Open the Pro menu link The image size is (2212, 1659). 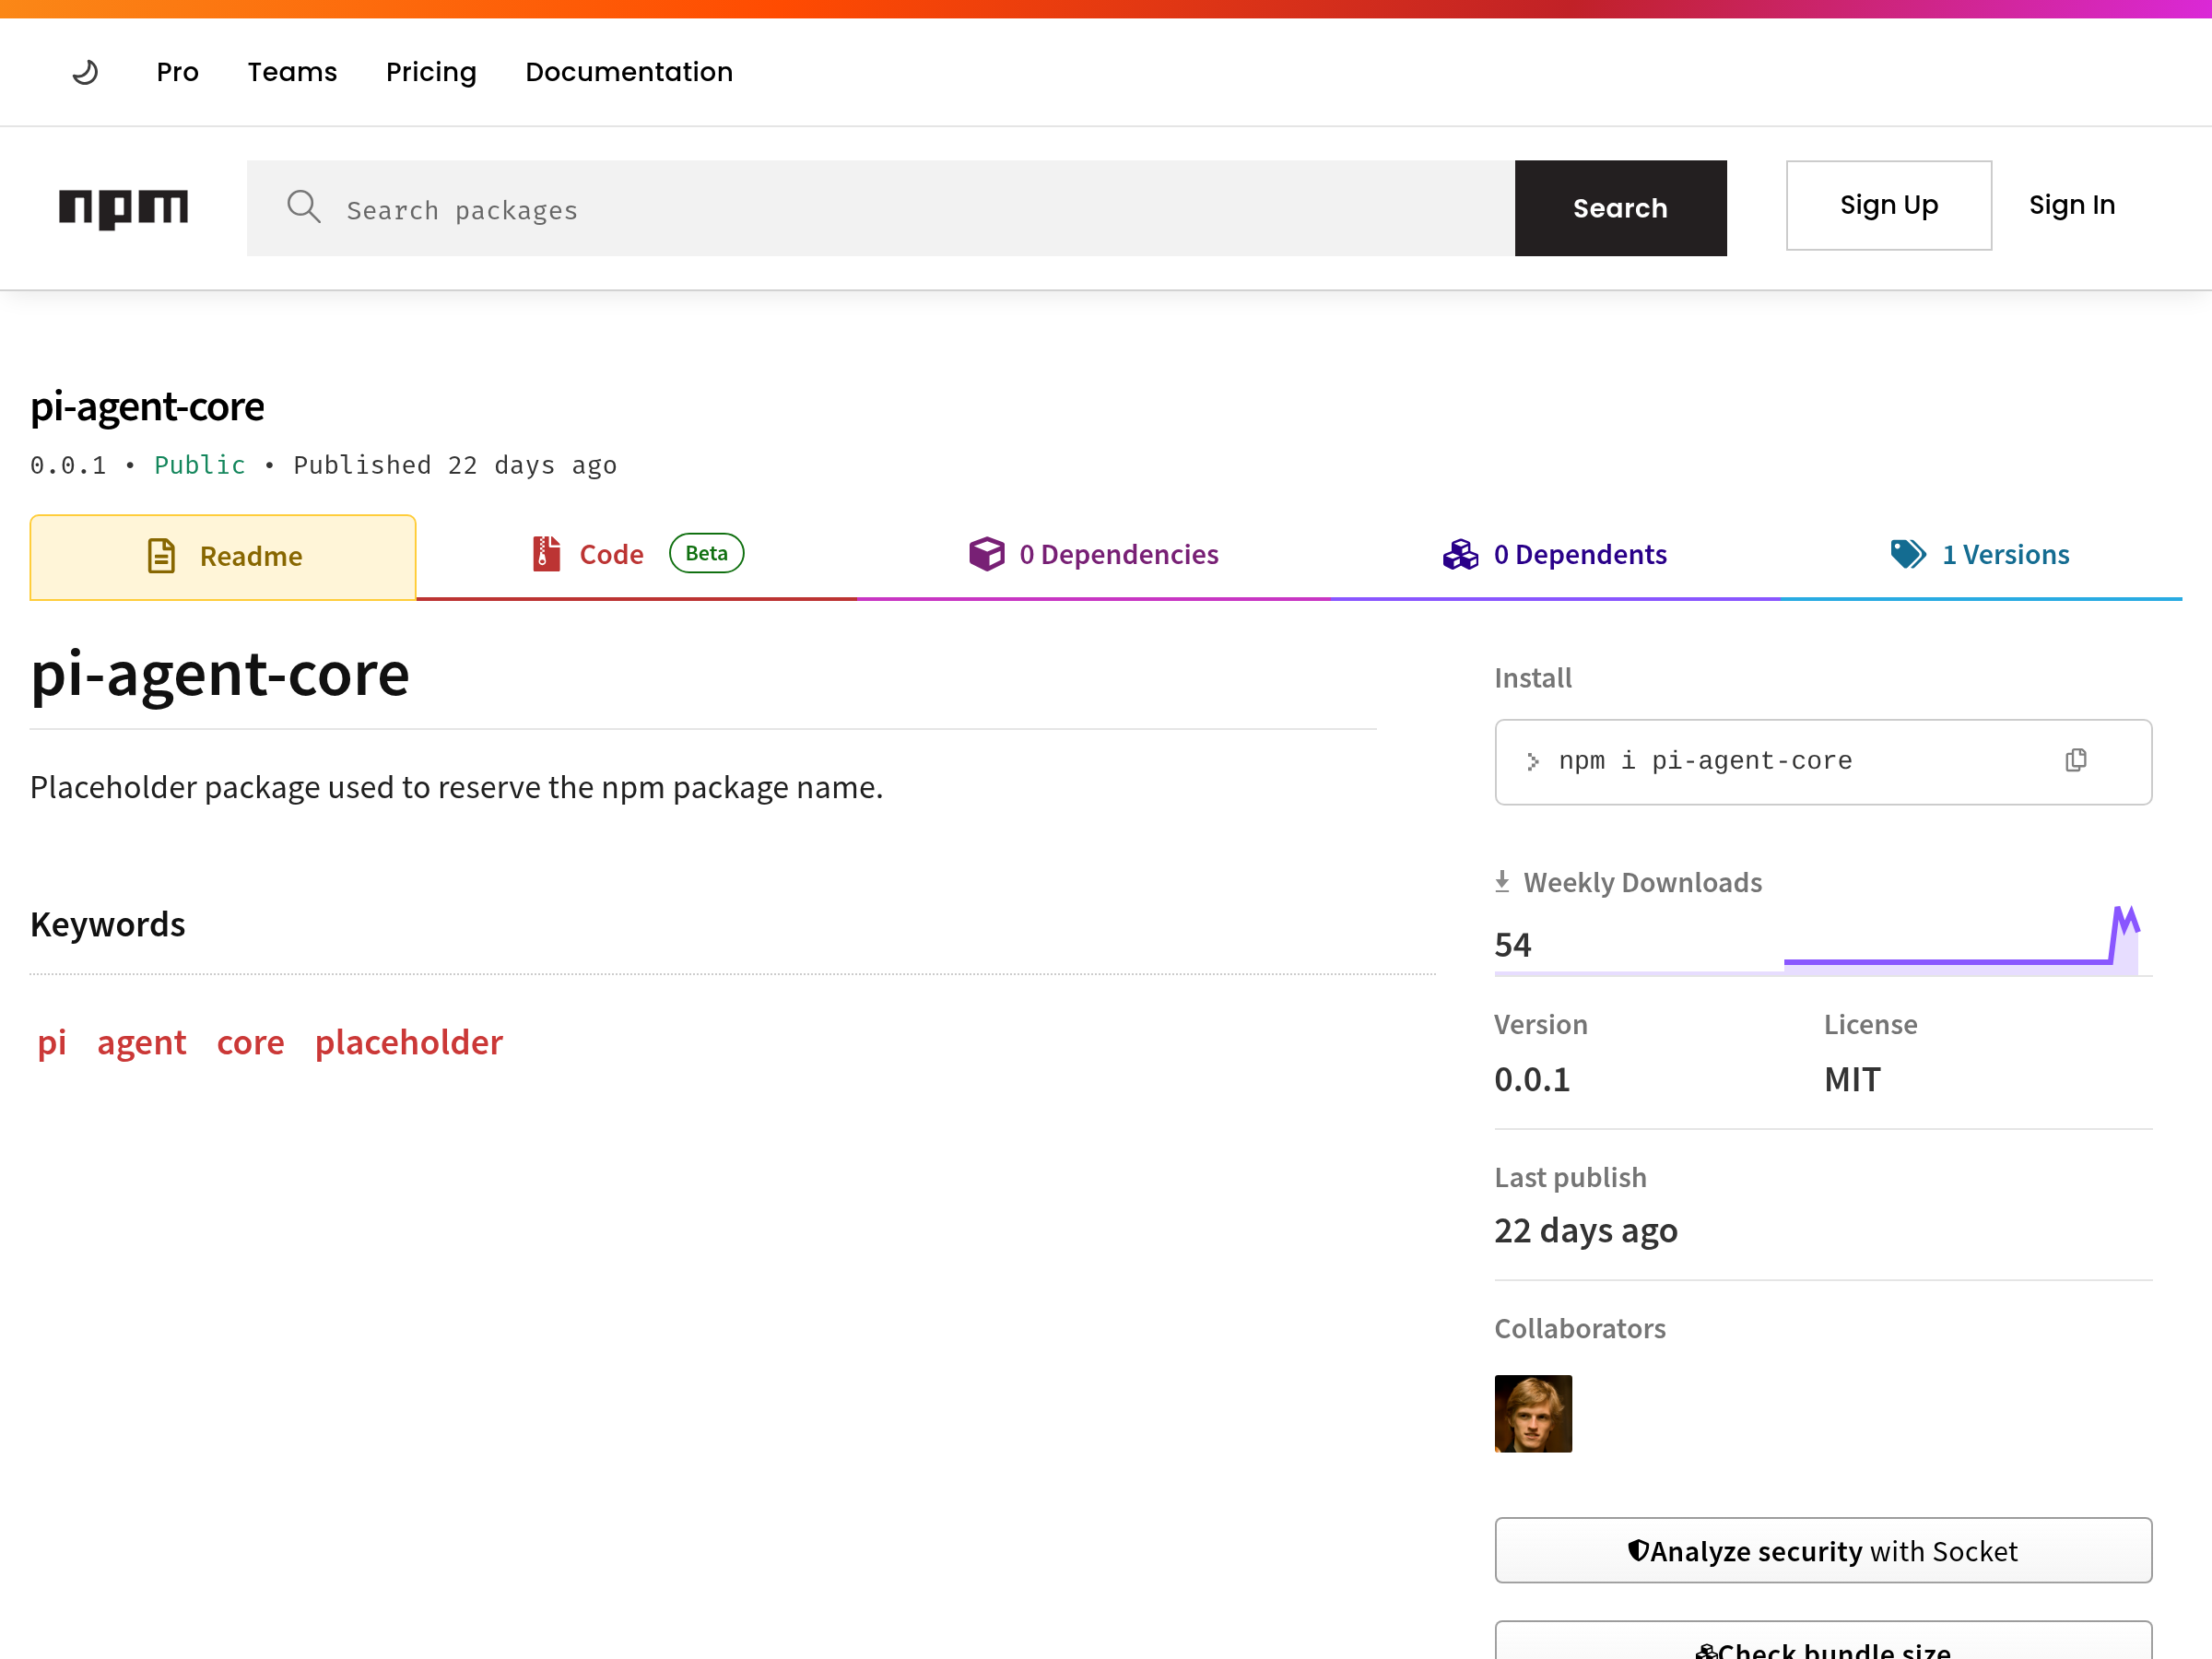point(178,72)
